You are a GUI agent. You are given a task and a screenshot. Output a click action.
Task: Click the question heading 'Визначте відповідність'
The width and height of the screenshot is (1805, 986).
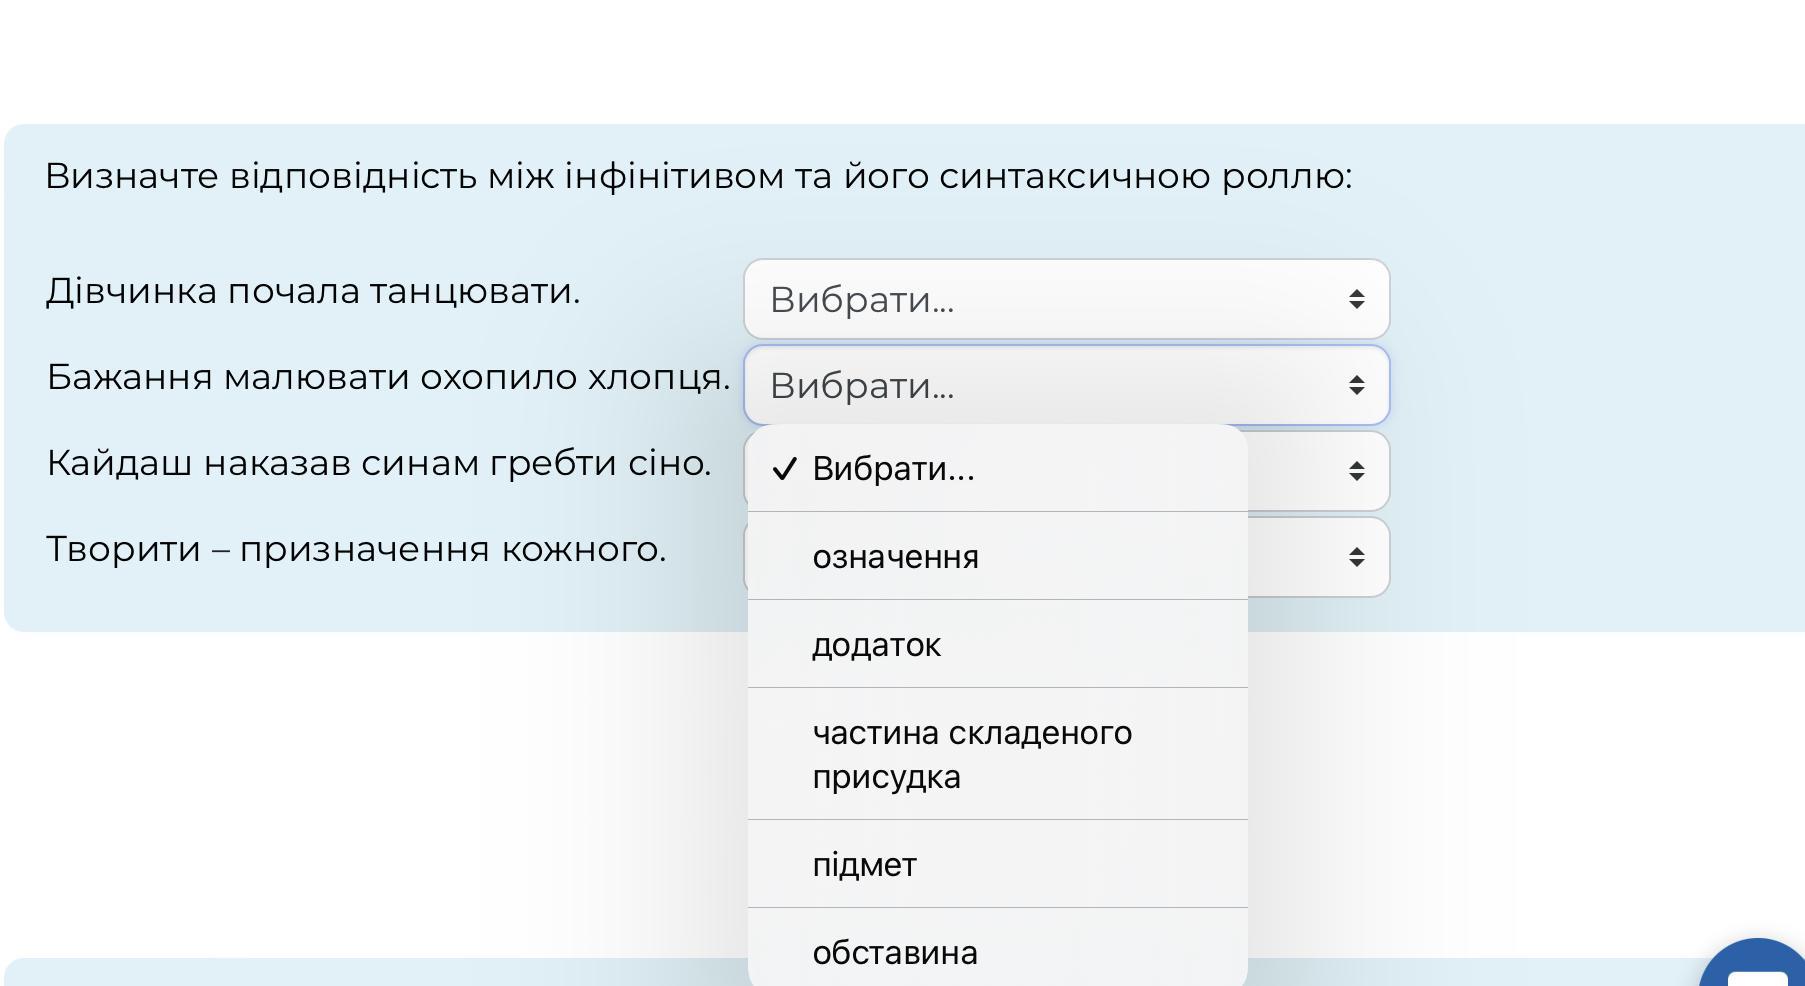(698, 176)
